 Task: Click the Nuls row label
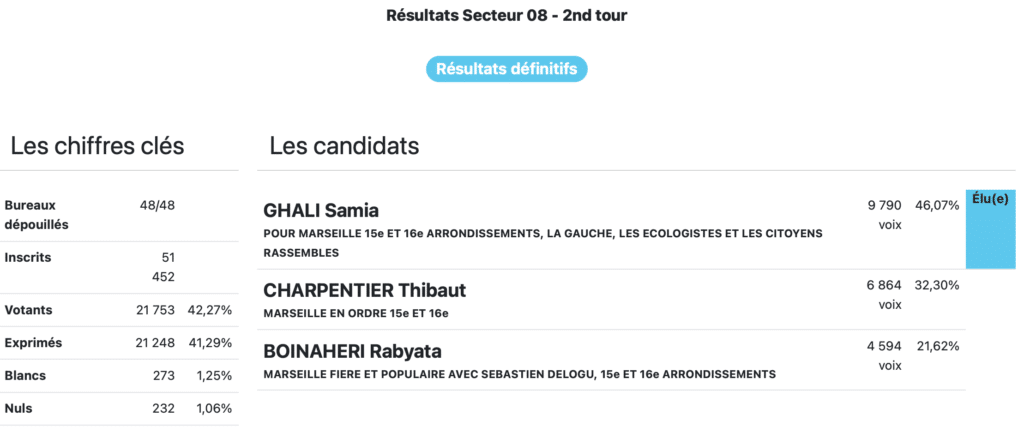[x=19, y=408]
